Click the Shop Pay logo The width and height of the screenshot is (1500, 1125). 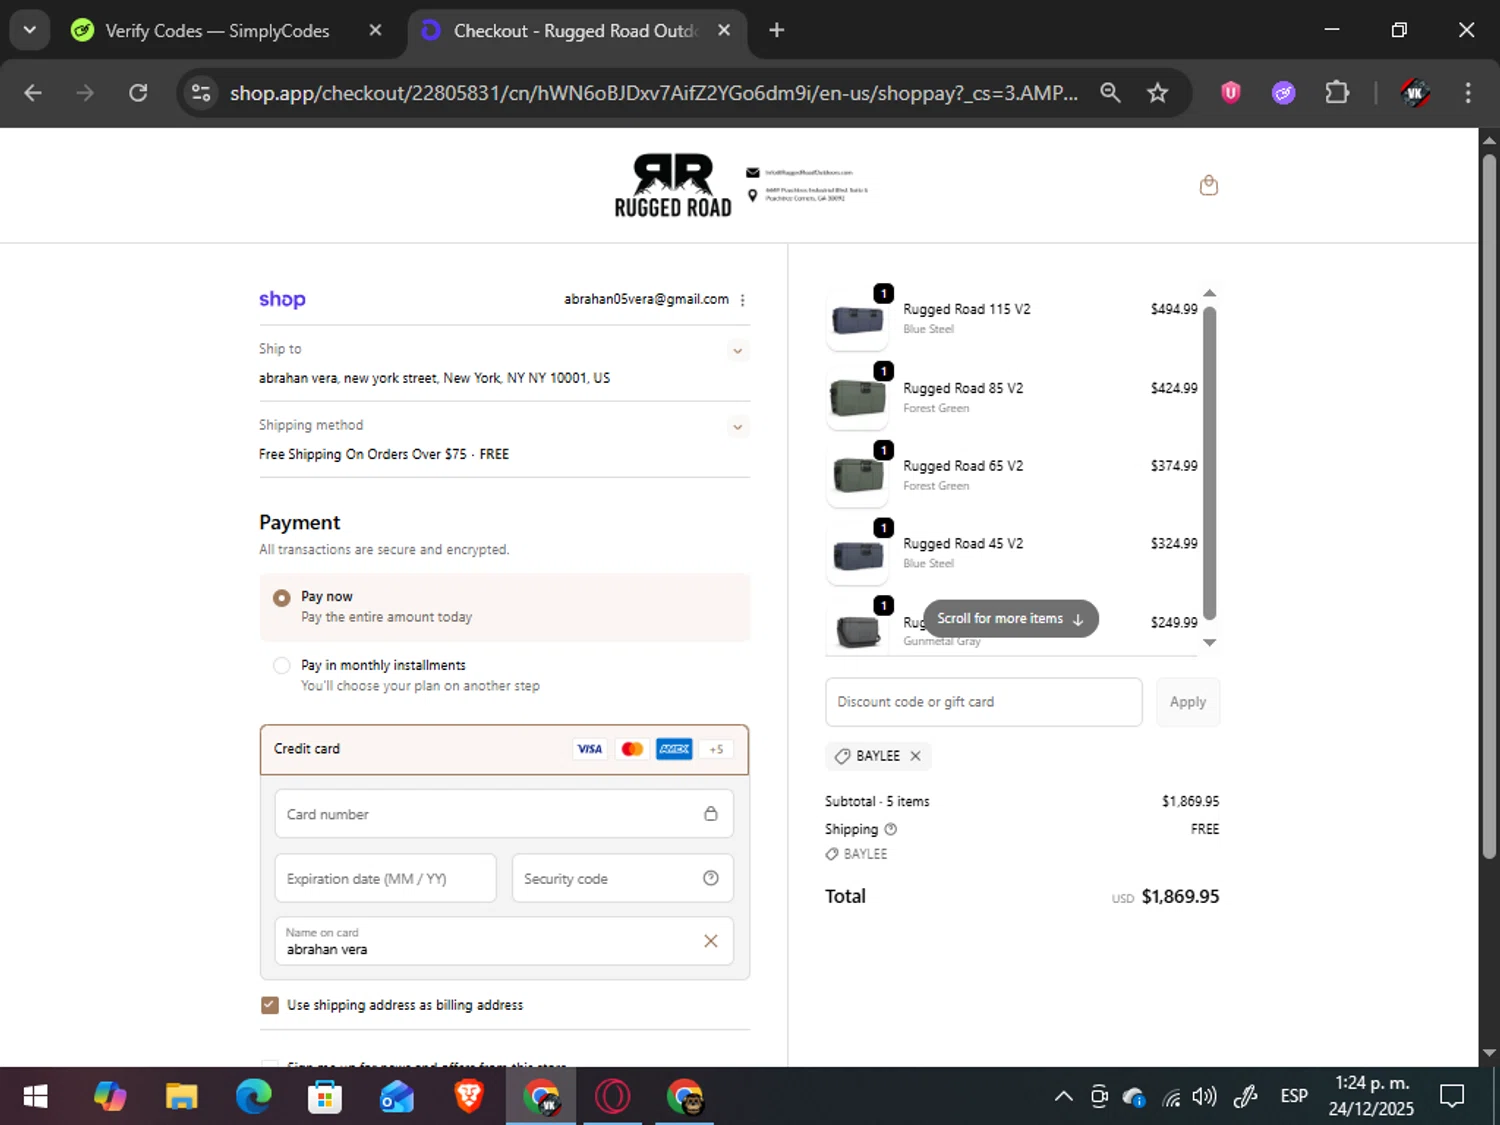[x=282, y=299]
